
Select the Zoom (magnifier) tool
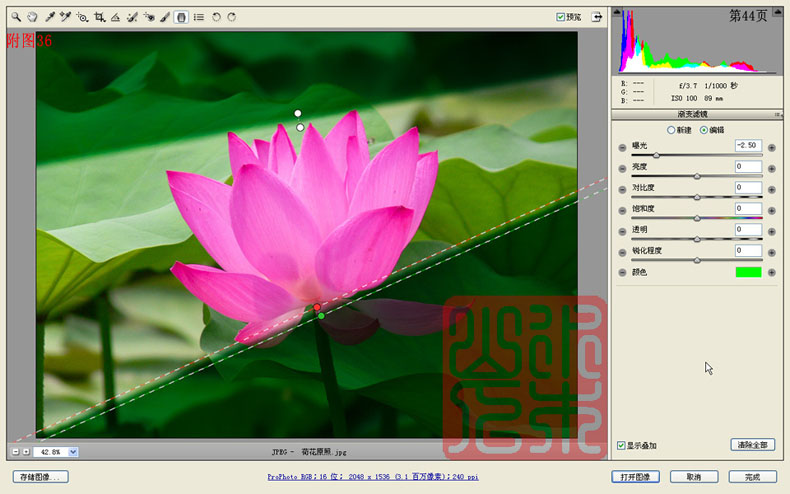coord(16,17)
